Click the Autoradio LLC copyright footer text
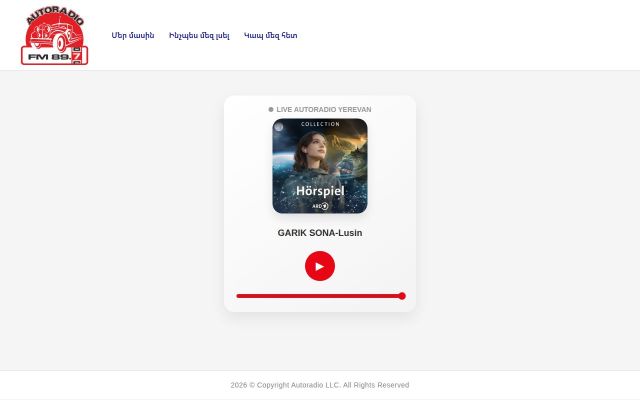 pos(320,385)
